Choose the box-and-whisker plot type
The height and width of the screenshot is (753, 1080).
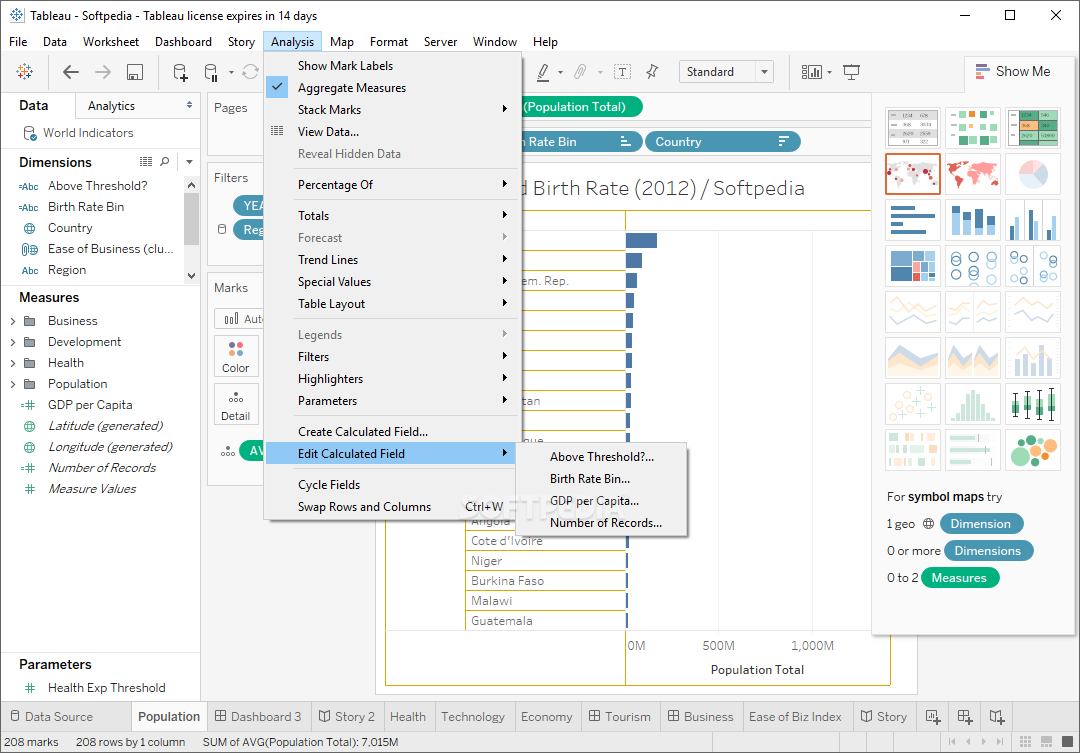pos(1032,404)
